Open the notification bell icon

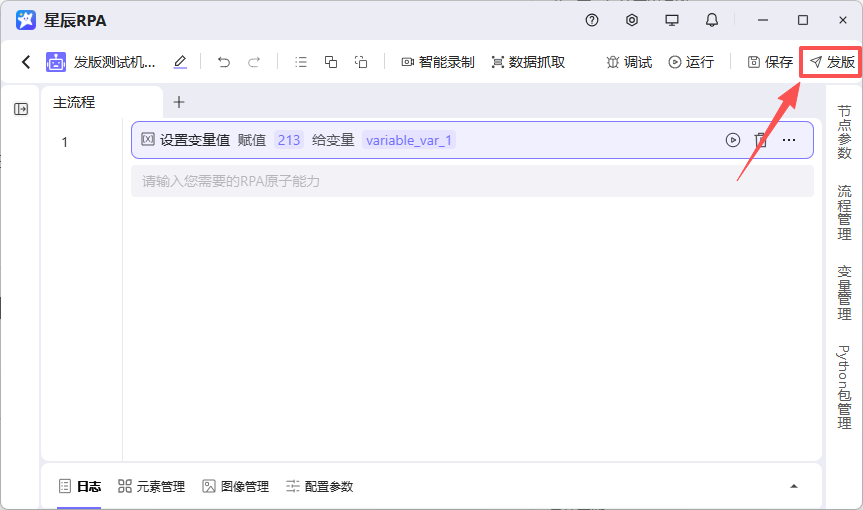[712, 20]
